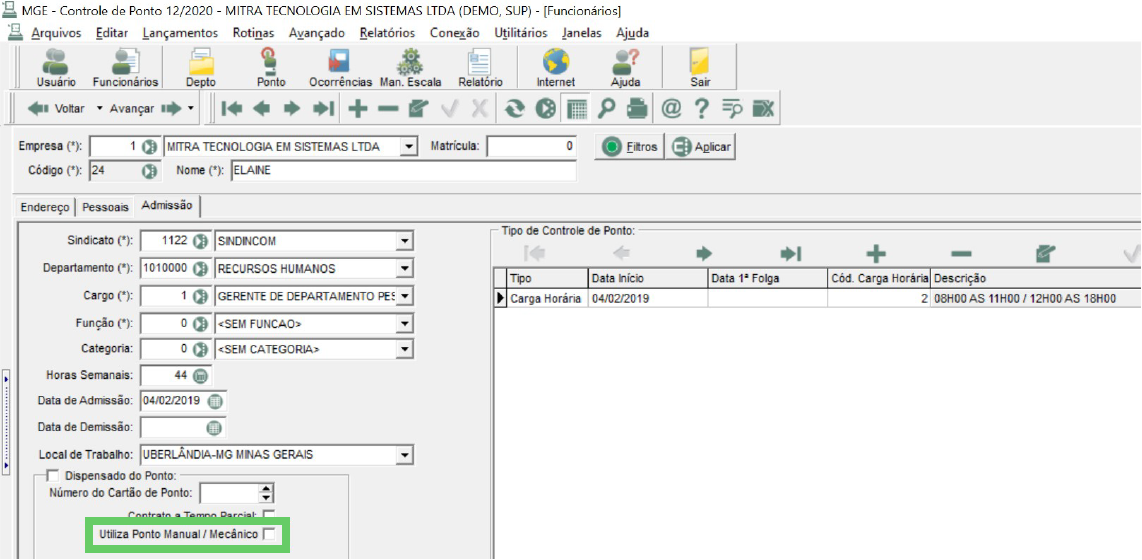The image size is (1142, 560).
Task: Open calendar icon for Data de Demissão
Action: point(214,428)
